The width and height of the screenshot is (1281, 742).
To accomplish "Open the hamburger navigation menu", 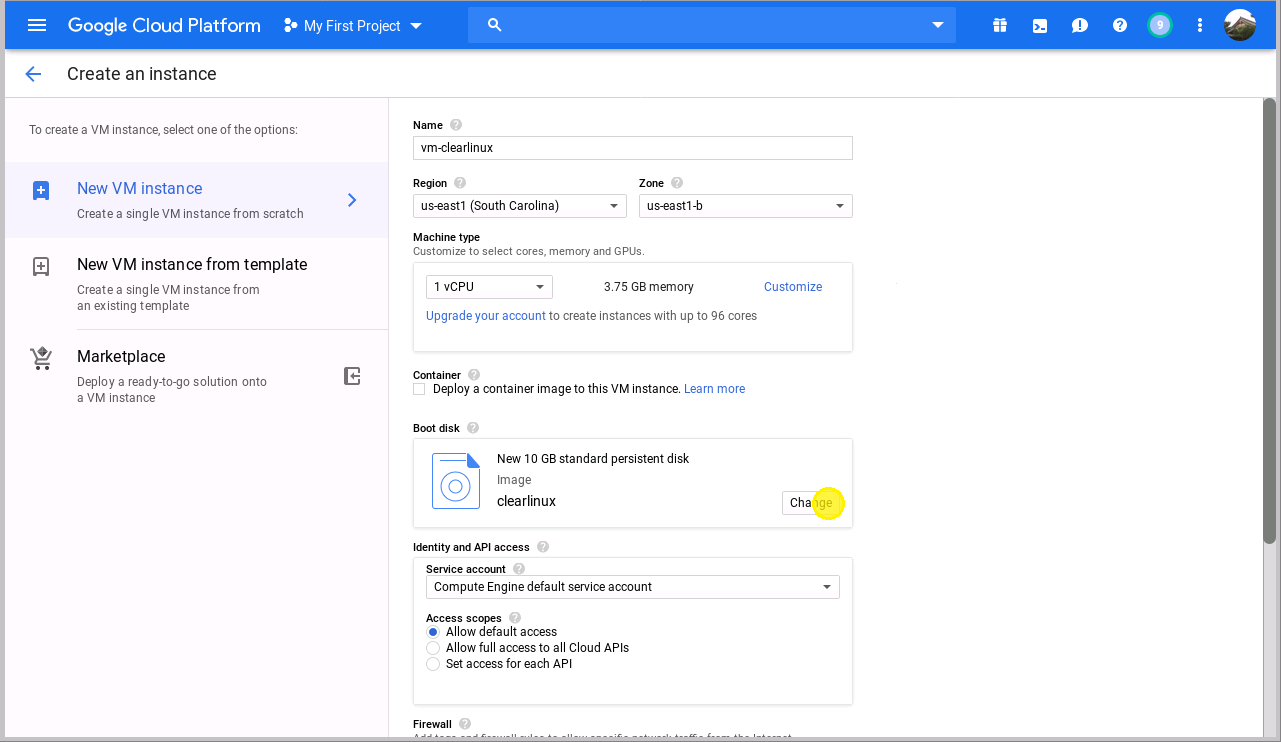I will [37, 25].
